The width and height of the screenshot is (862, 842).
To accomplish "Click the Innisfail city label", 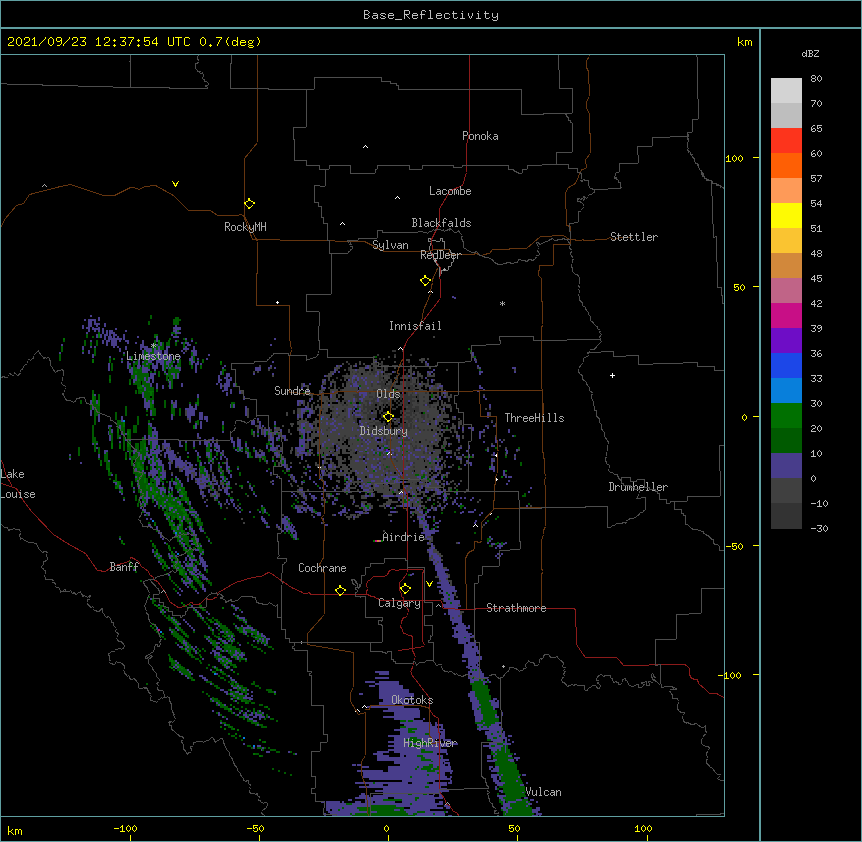I will (415, 326).
